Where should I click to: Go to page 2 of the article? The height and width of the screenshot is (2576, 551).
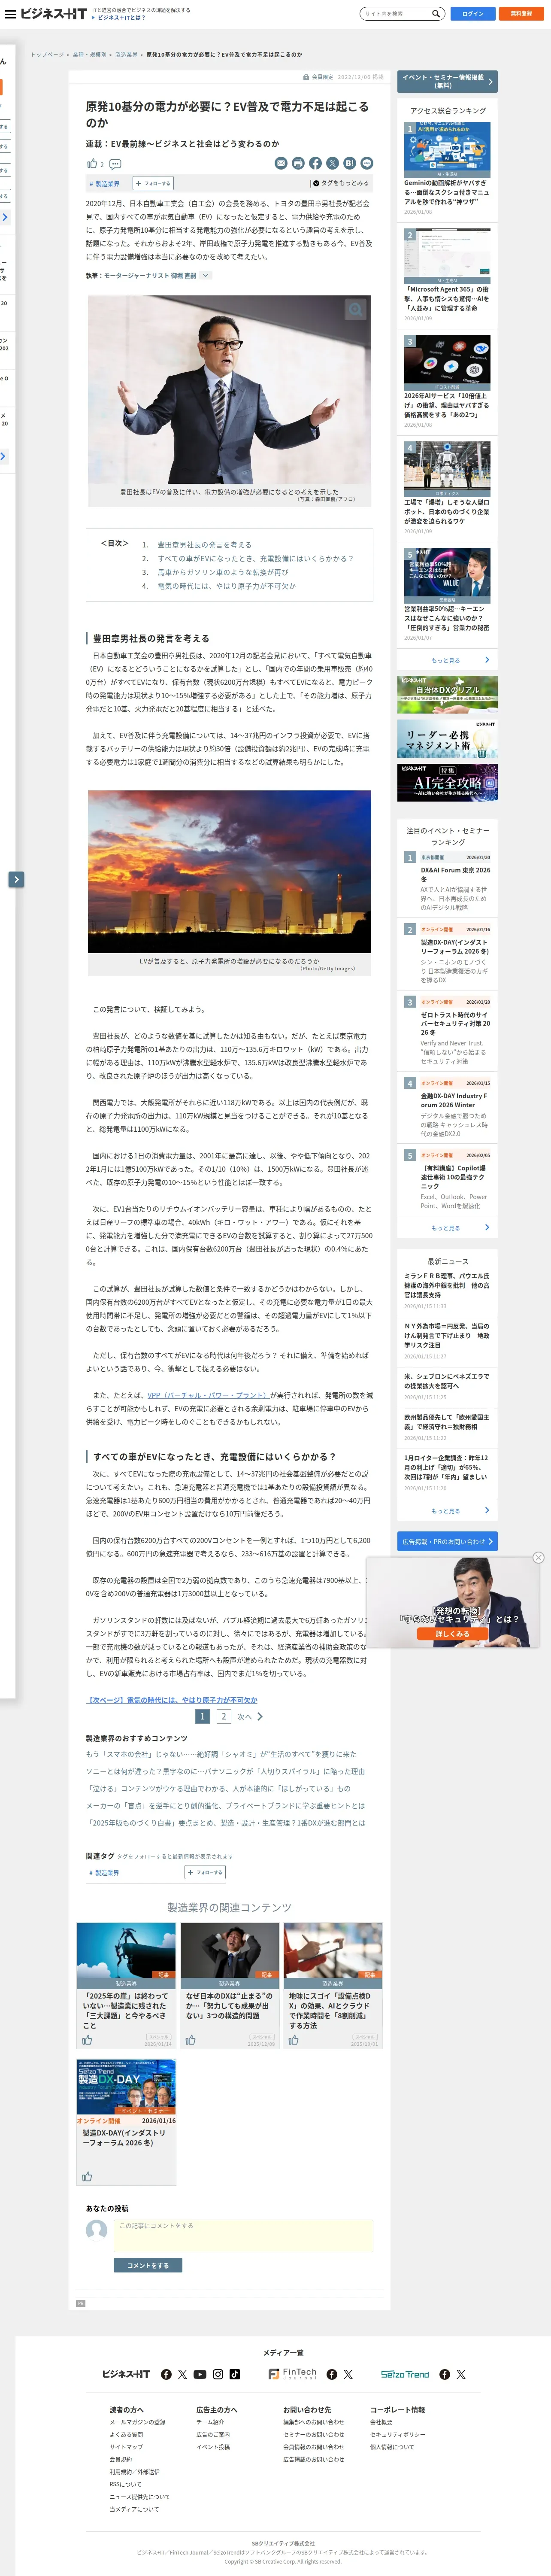coord(223,1716)
